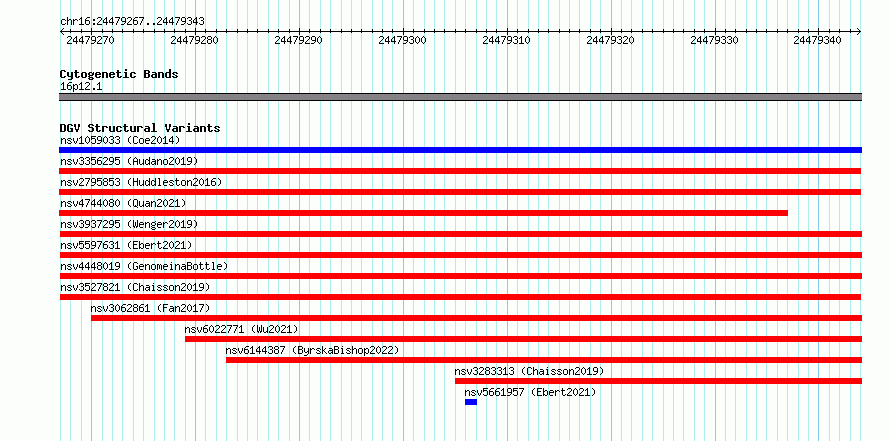Click ruler position 24479300
Screen dimensions: 890x441
(x=402, y=40)
